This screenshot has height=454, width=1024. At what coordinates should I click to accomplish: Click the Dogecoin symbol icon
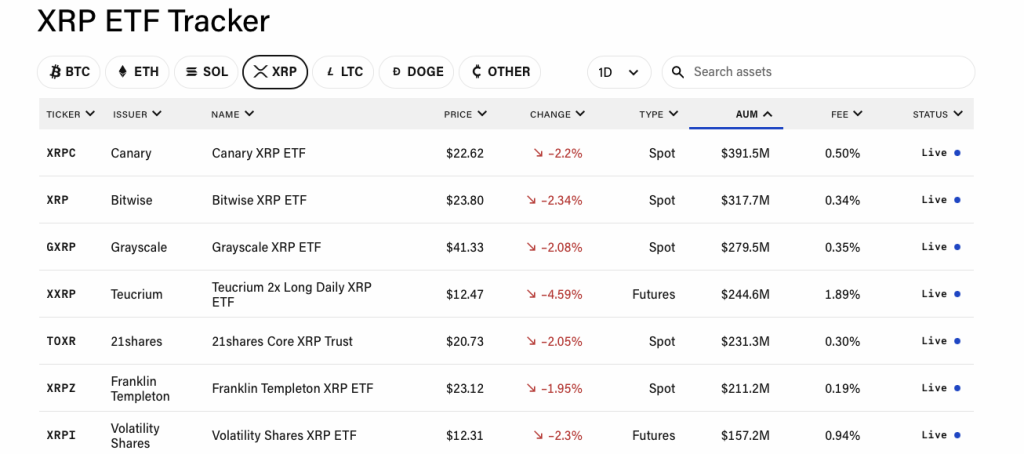click(x=396, y=72)
